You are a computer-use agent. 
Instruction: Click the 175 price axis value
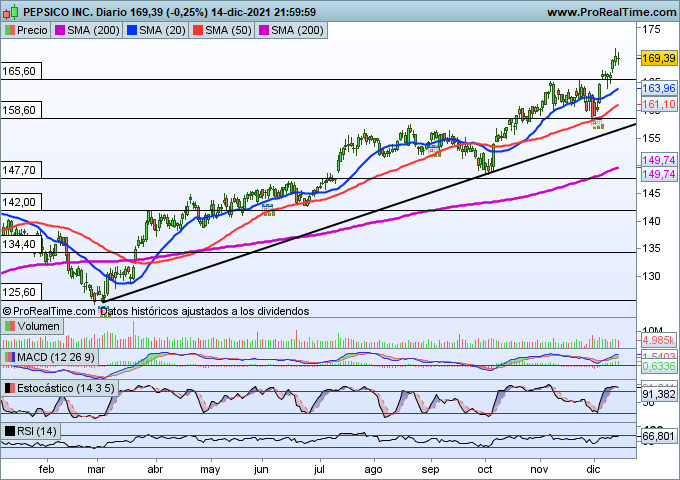click(x=652, y=29)
